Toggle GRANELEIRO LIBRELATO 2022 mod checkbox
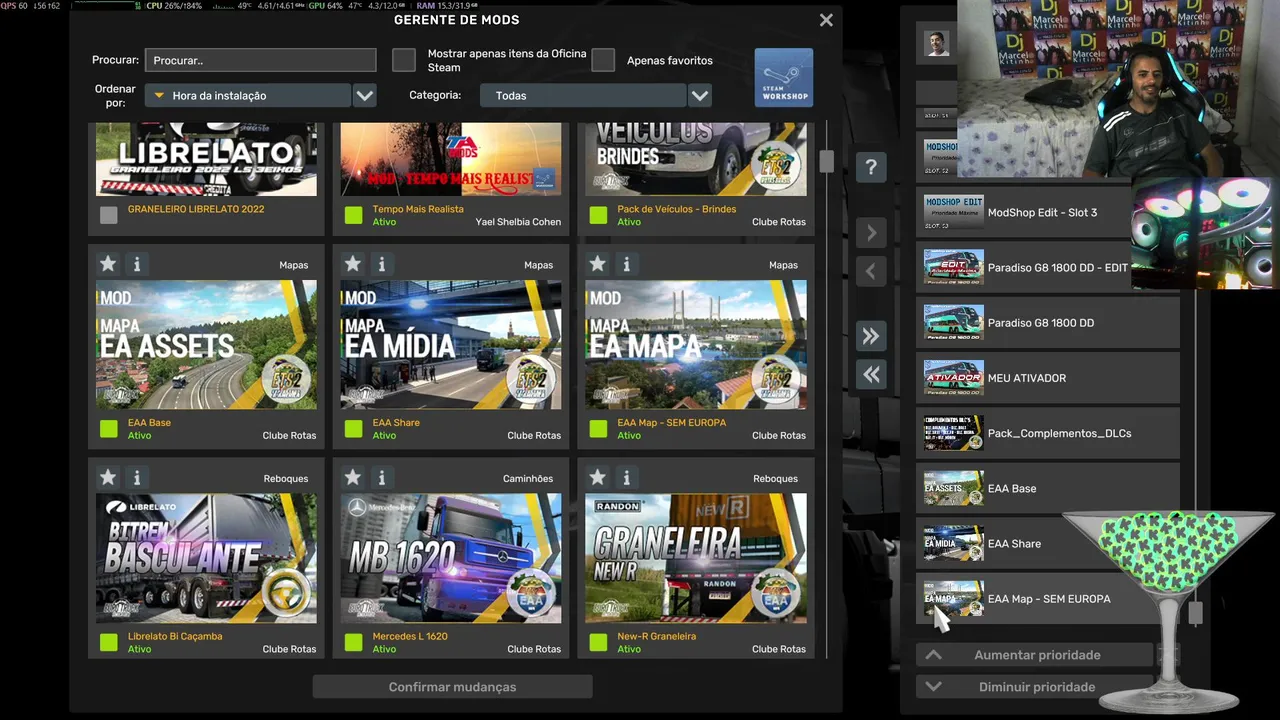 coord(109,215)
